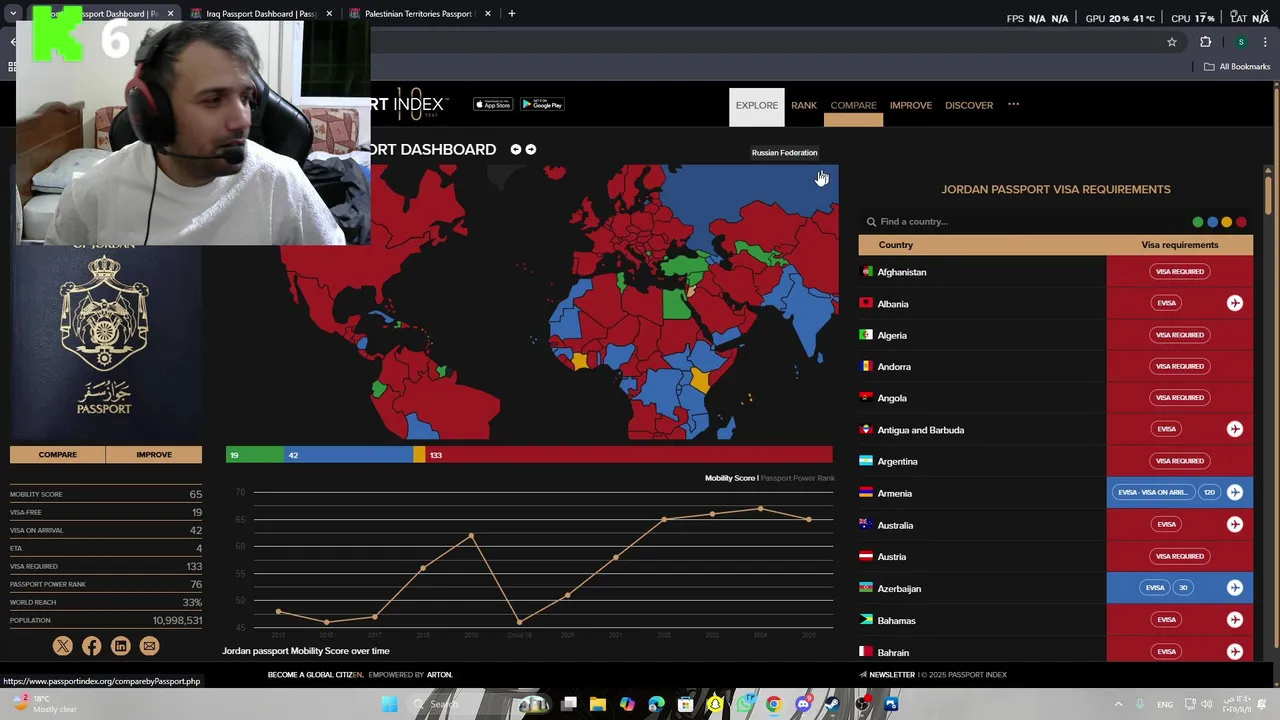The height and width of the screenshot is (720, 1280).
Task: Close the Iraq Passport Dashboard tab
Action: click(x=329, y=14)
